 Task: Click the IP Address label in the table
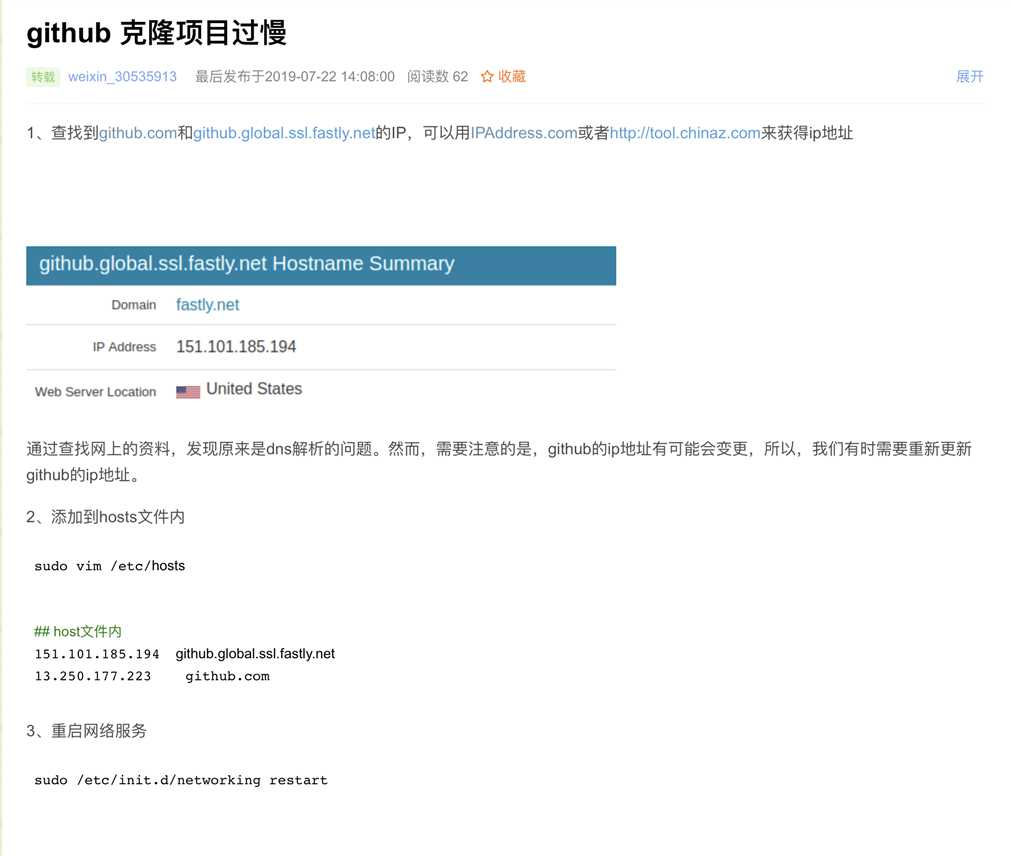coord(124,347)
